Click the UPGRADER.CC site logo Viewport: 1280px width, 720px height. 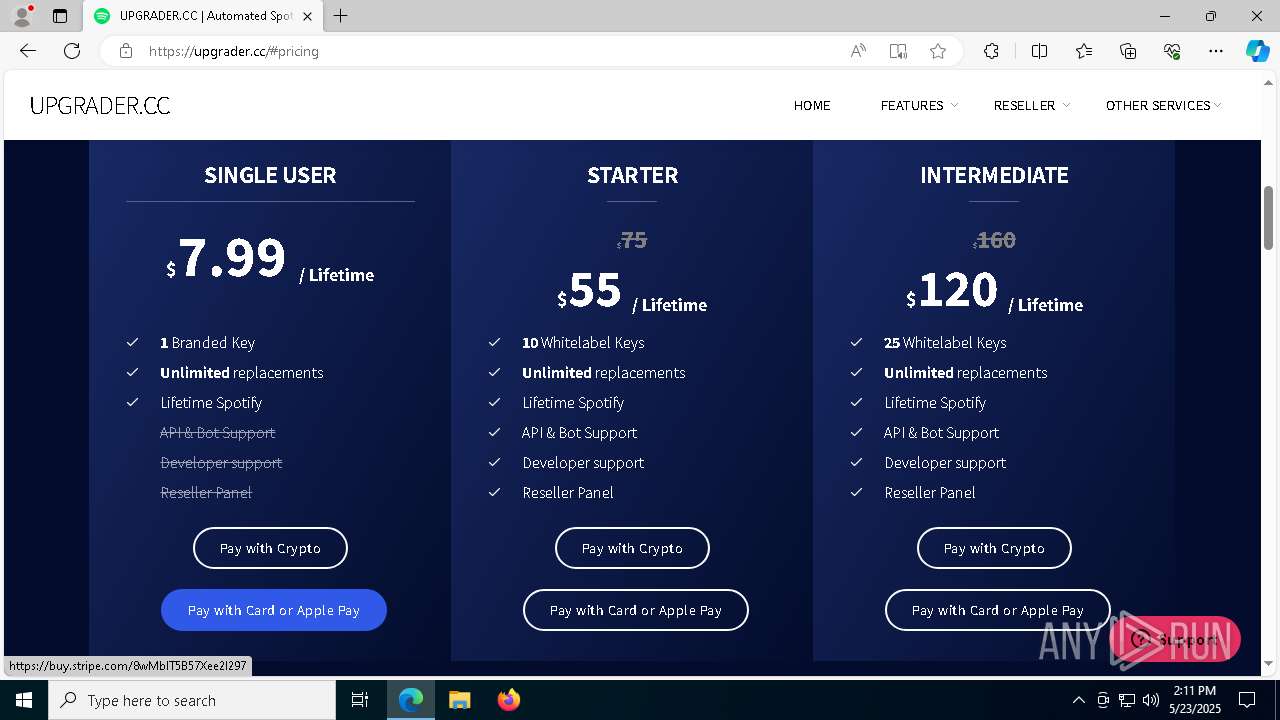click(x=100, y=106)
